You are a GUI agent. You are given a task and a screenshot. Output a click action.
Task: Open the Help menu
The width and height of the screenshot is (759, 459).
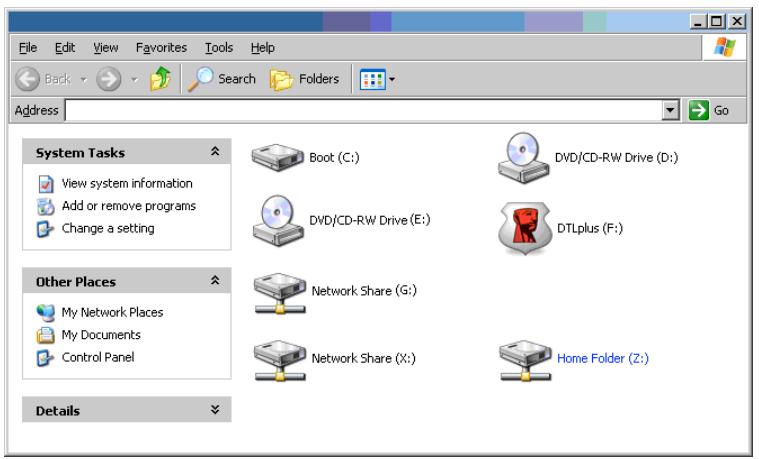(x=262, y=47)
